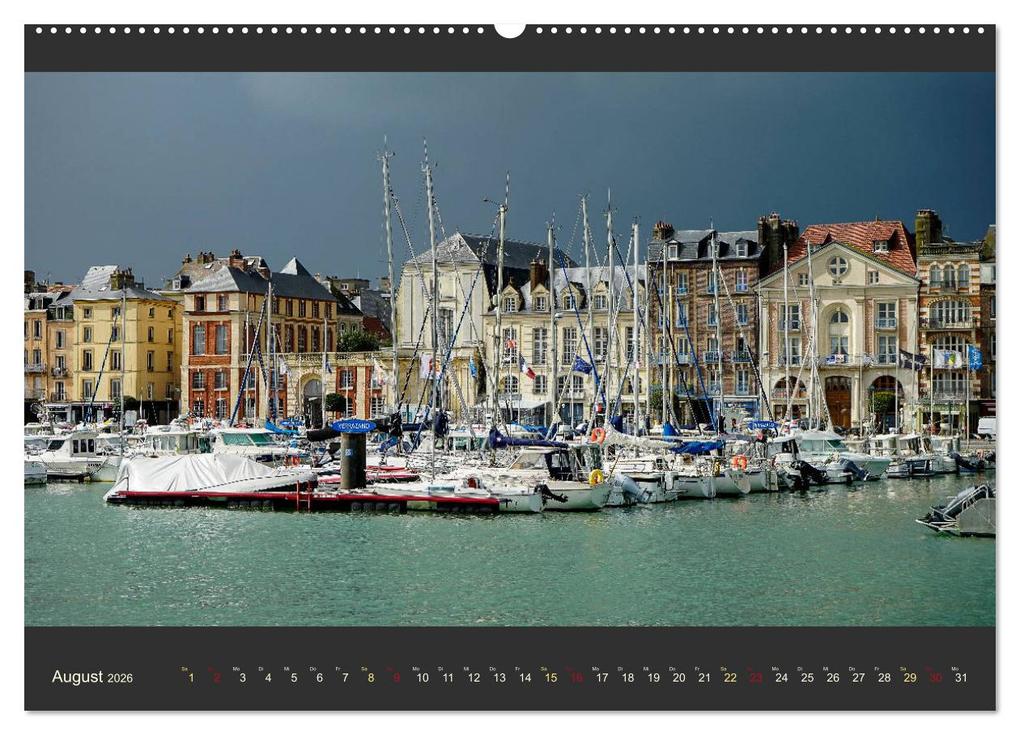Click the hanging notch at the top center
The height and width of the screenshot is (735, 1020).
(510, 30)
